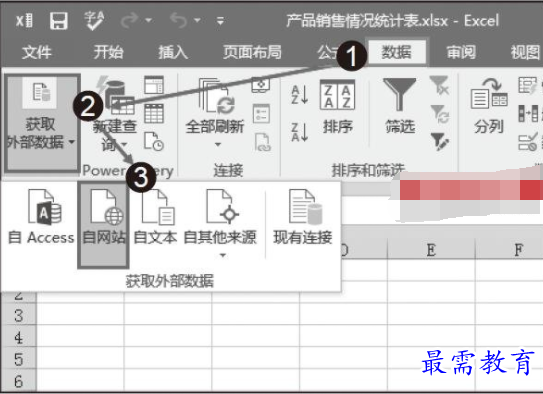Switch to the 审阅 tab
This screenshot has height=394, width=543.
pos(461,52)
